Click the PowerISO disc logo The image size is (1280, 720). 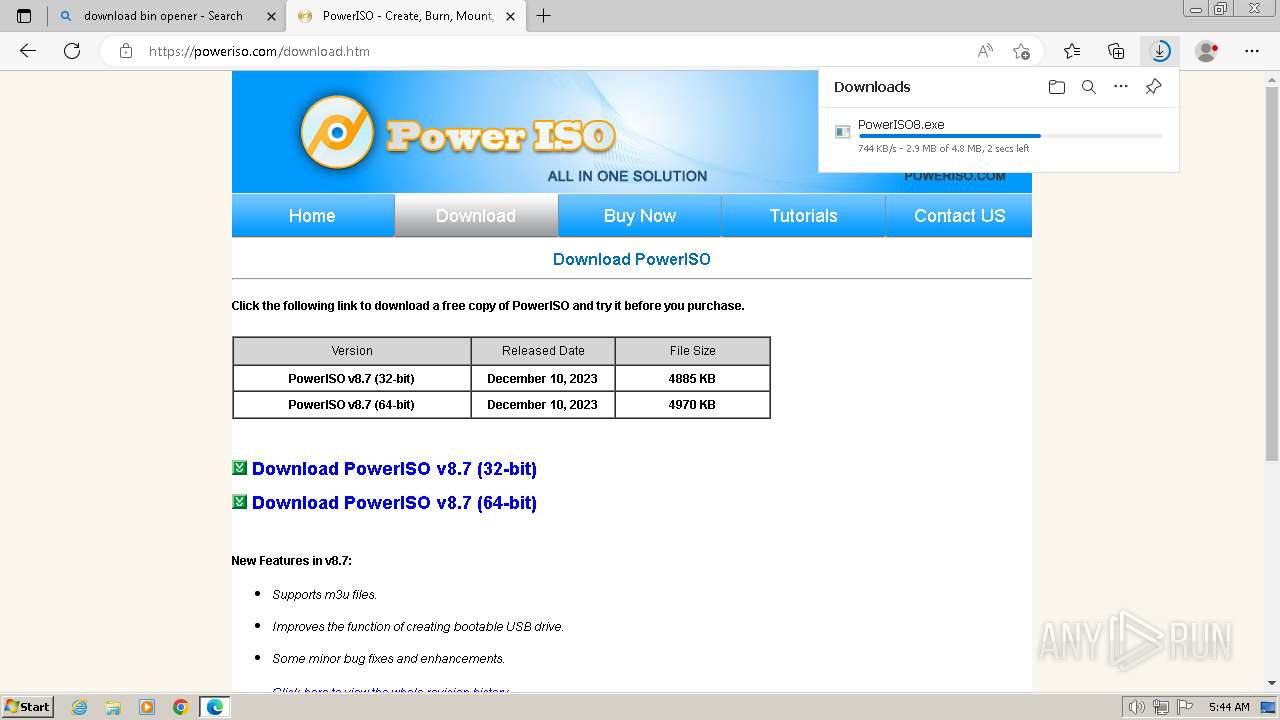tap(337, 132)
